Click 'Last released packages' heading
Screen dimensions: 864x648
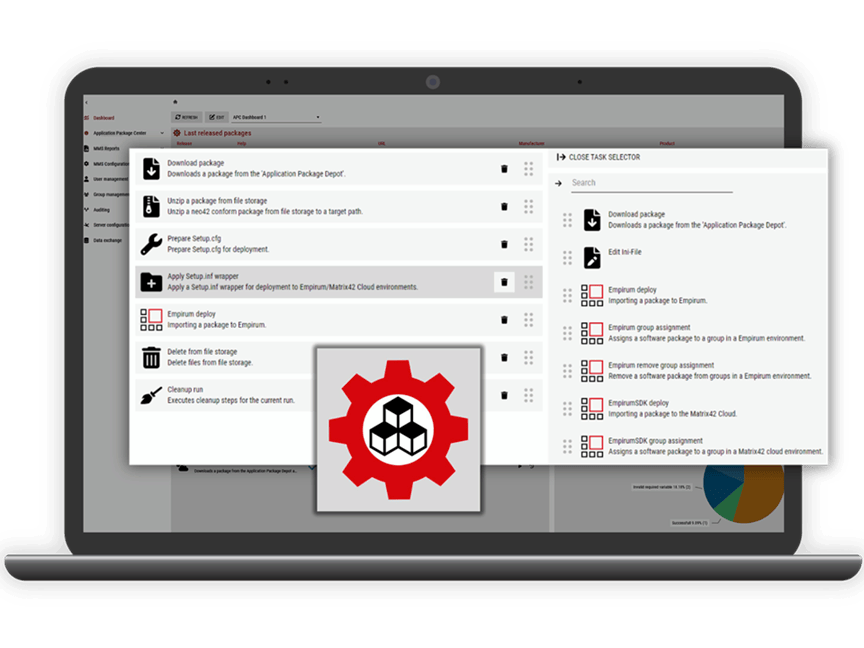217,133
